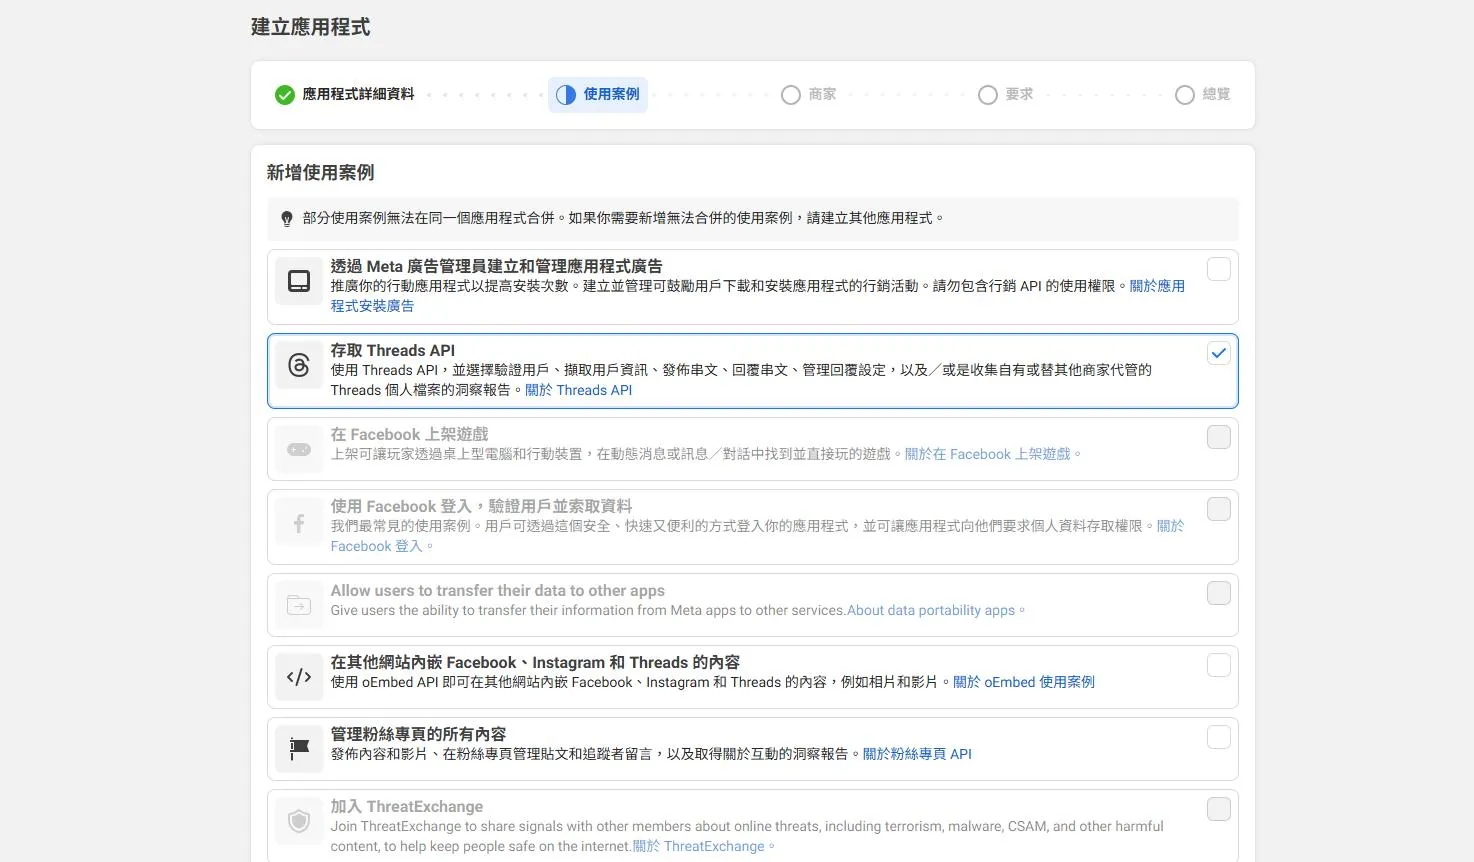Check the 加入 ThreatExchange checkbox
This screenshot has width=1474, height=862.
(x=1218, y=808)
